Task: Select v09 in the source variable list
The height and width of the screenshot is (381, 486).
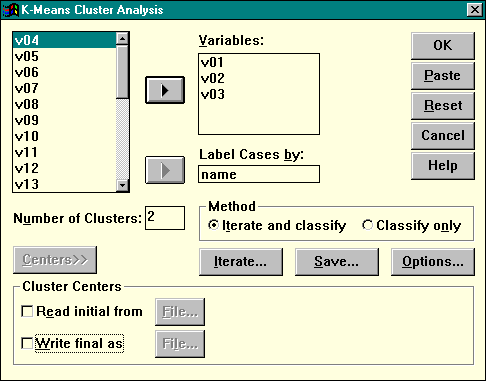Action: [x=64, y=120]
